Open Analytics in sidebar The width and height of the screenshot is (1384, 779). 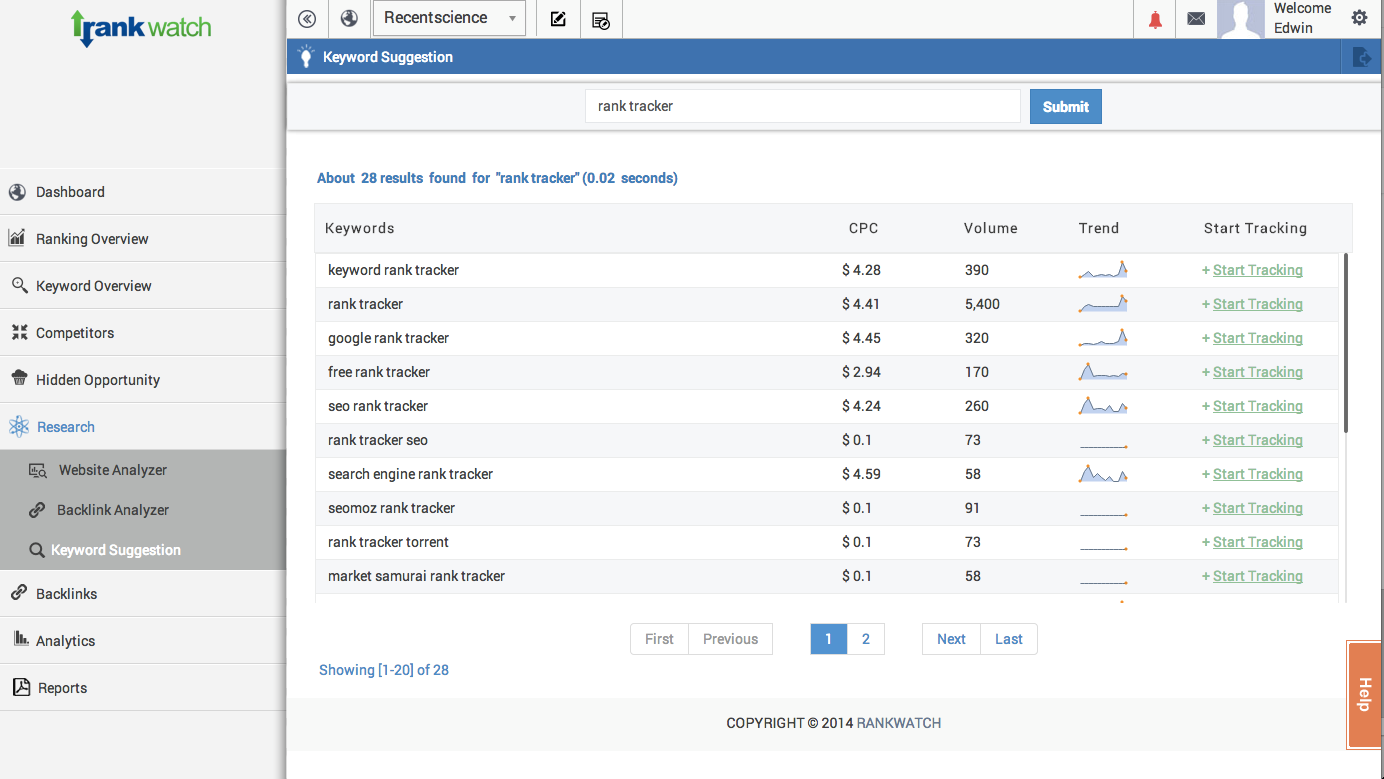coord(143,641)
